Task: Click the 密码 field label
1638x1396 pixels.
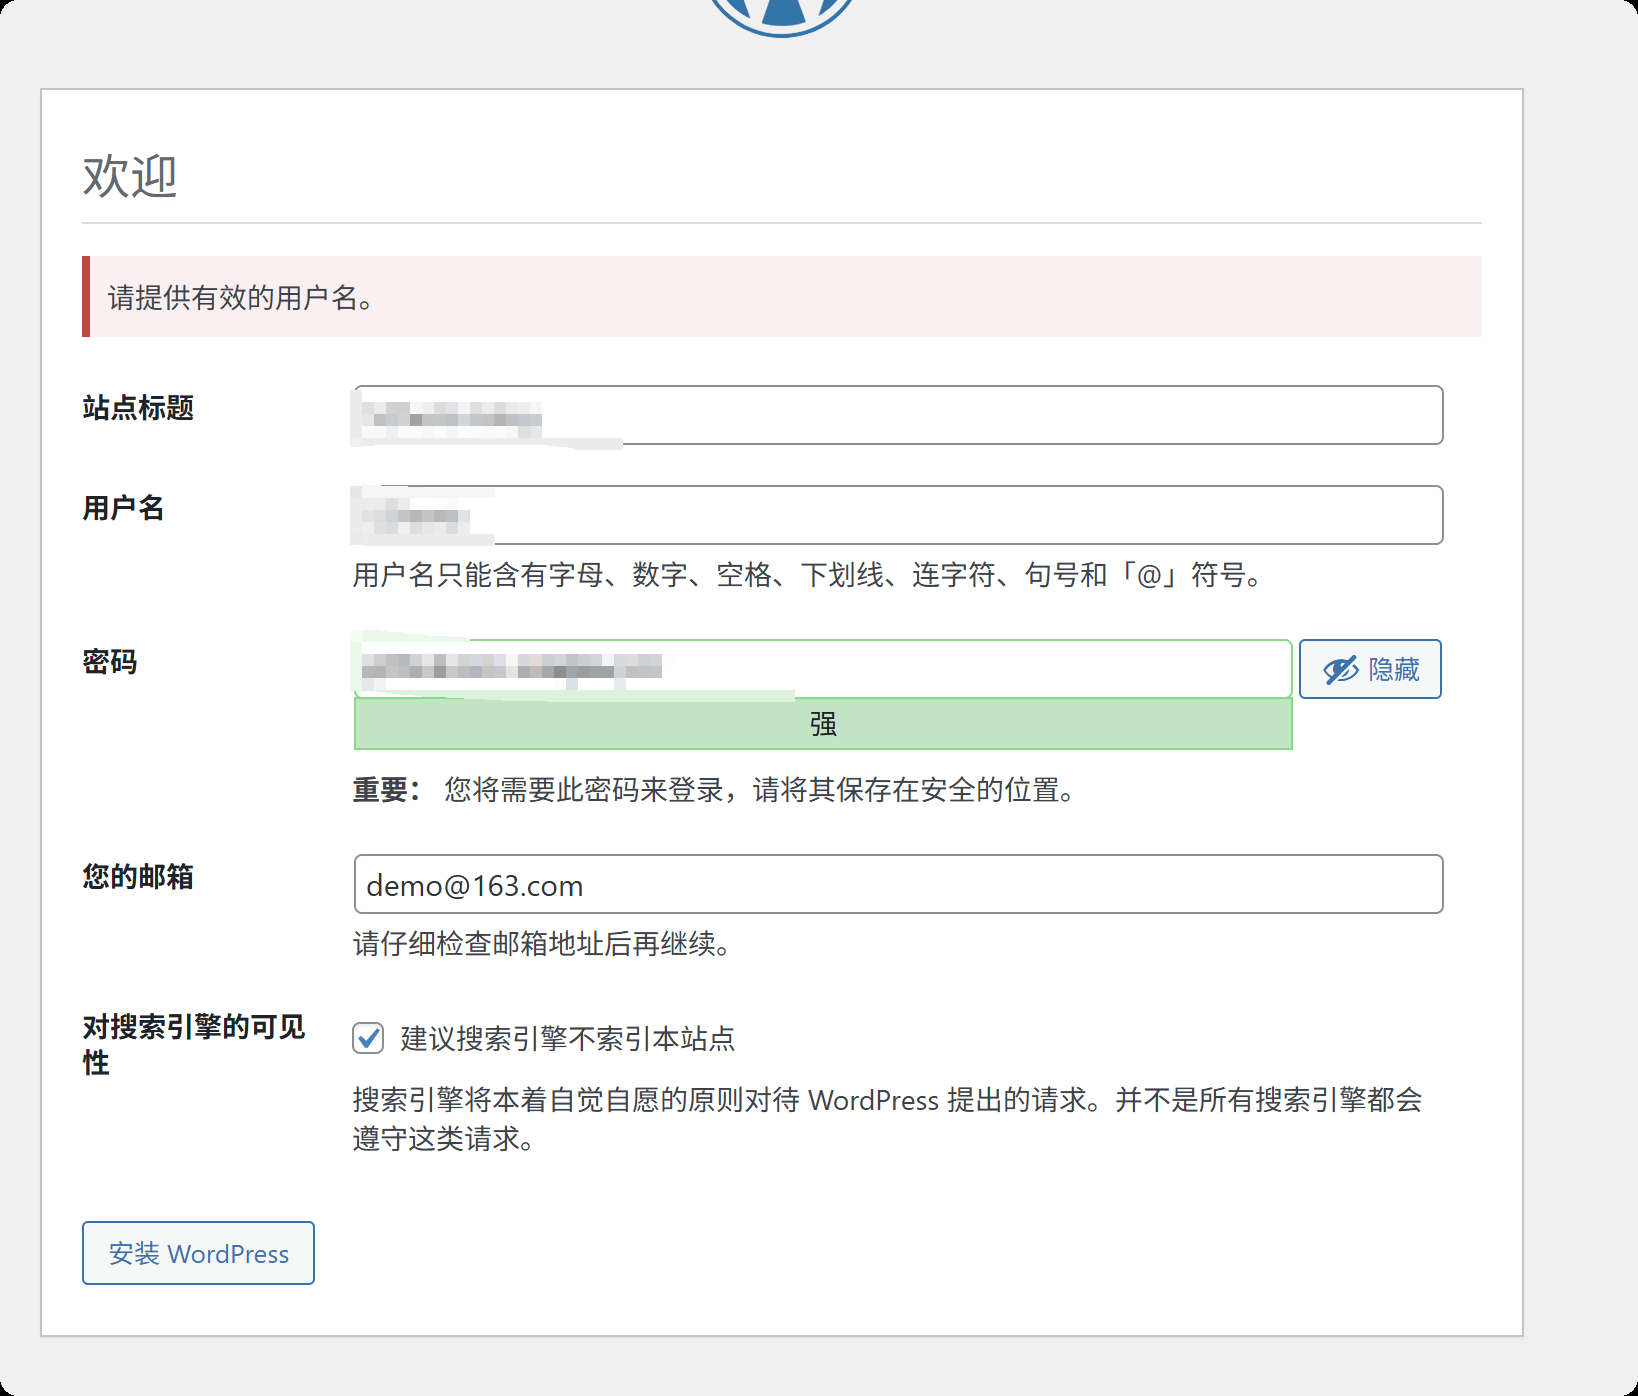Action: 110,662
